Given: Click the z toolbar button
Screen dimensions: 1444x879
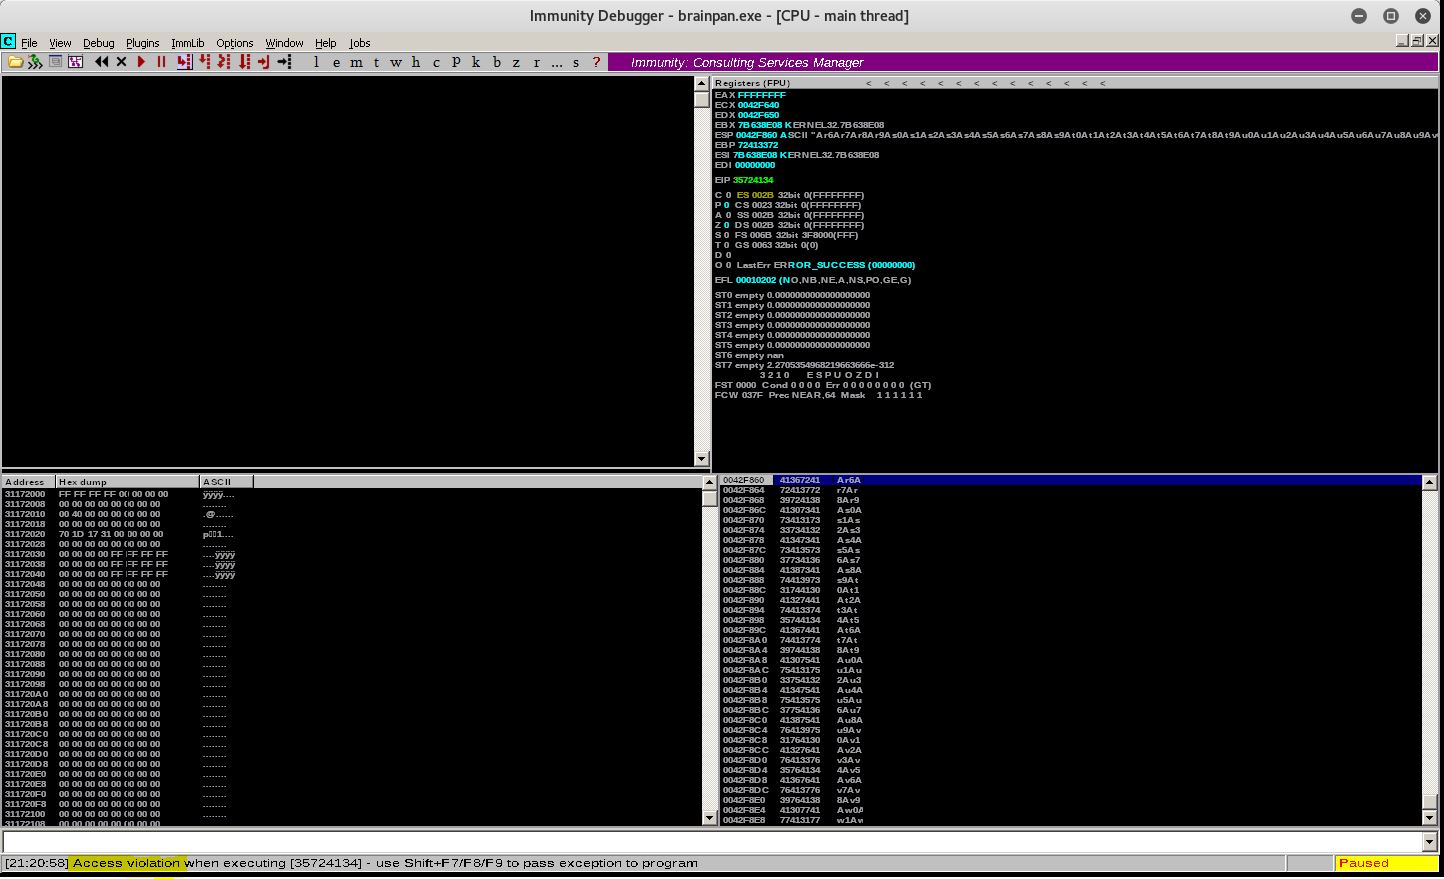Looking at the screenshot, I should 516,62.
